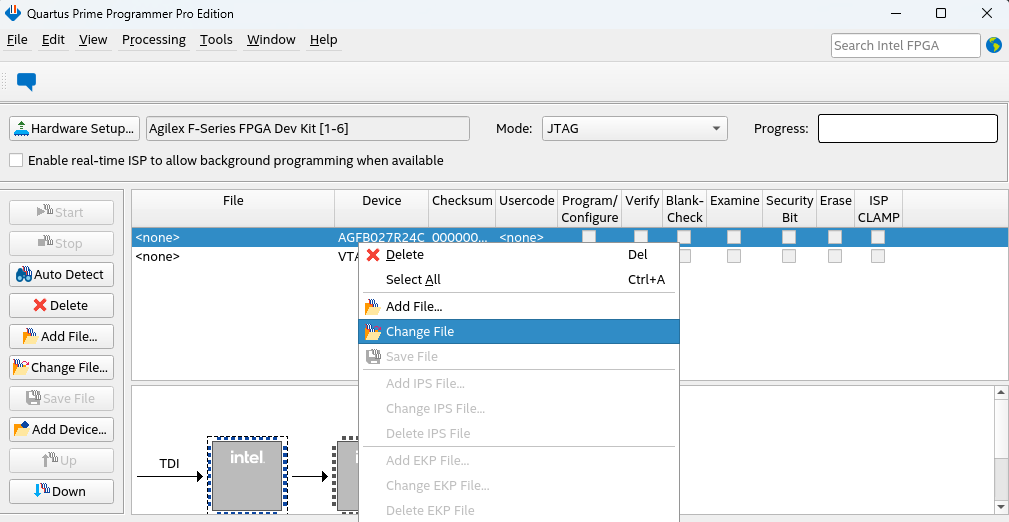Tick Program/Configure checkbox for the AGFB027R24C row
The width and height of the screenshot is (1009, 522).
pos(589,237)
